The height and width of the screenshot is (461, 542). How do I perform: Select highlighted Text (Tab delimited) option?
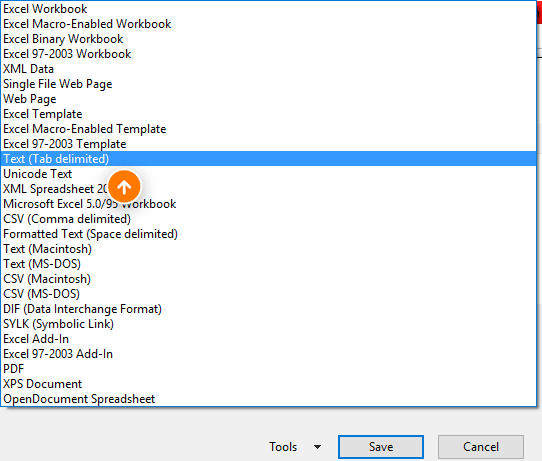click(x=268, y=159)
